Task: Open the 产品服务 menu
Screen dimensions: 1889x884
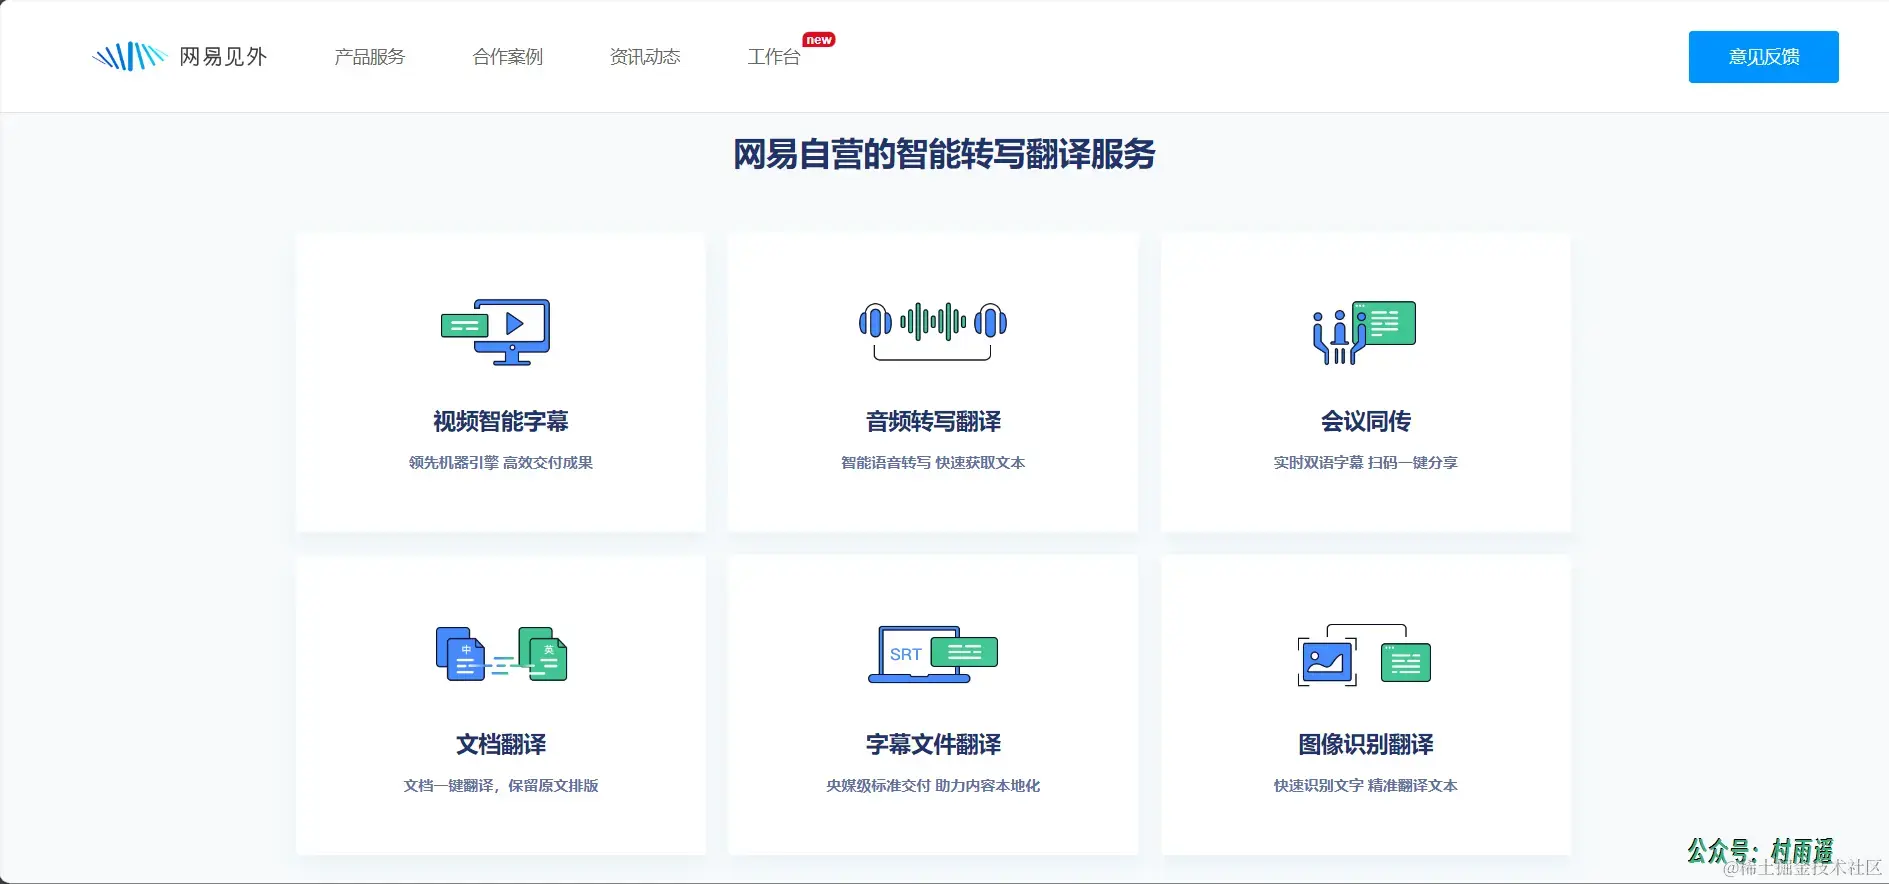Action: pos(370,57)
